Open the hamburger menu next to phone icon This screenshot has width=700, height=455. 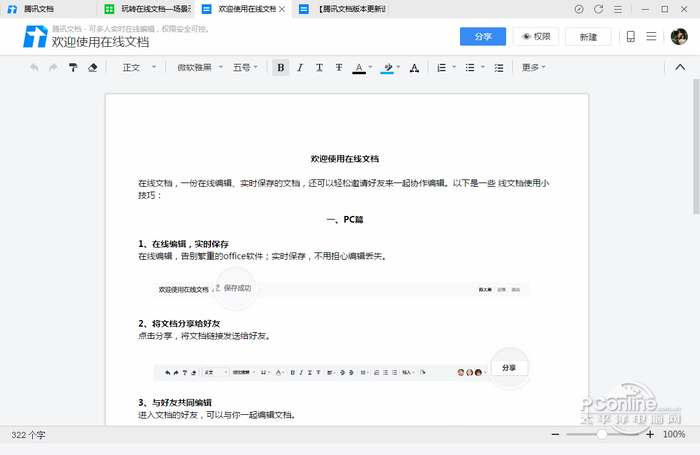(652, 37)
